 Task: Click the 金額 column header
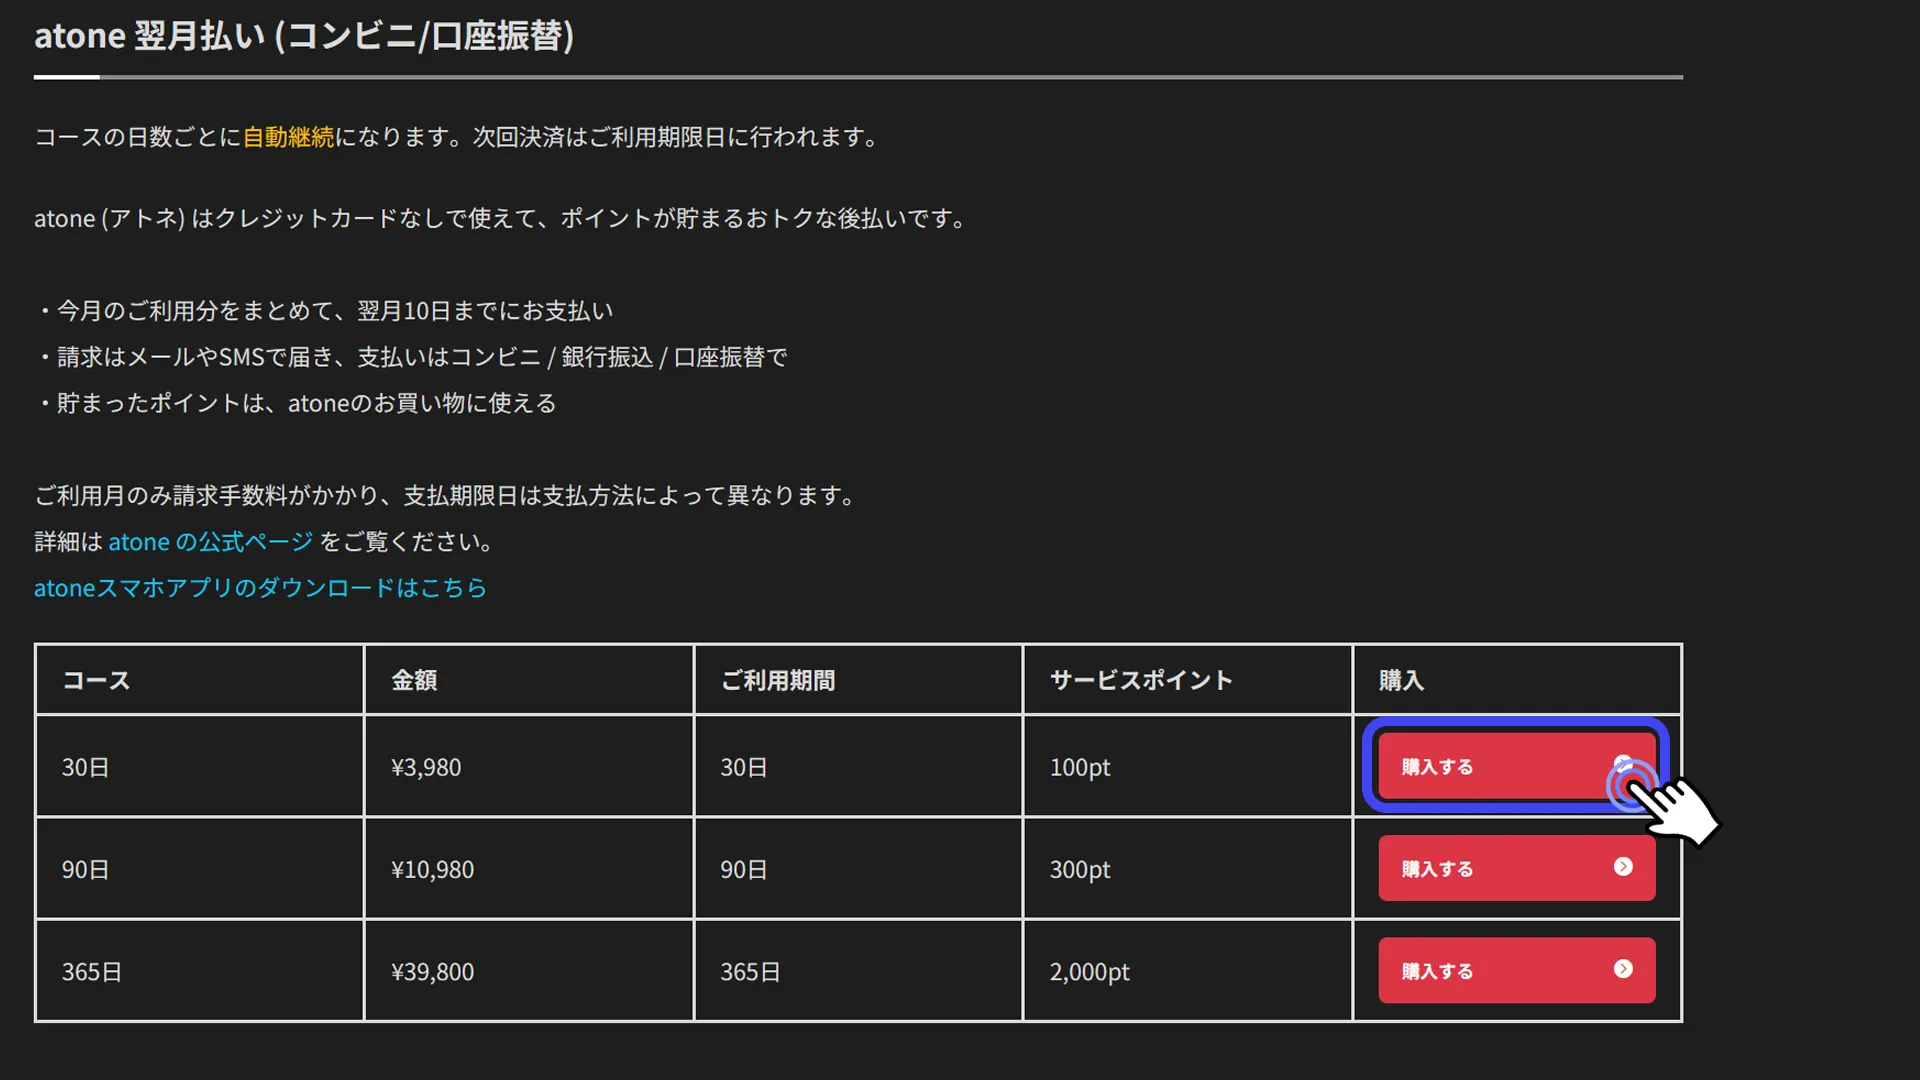pyautogui.click(x=414, y=681)
